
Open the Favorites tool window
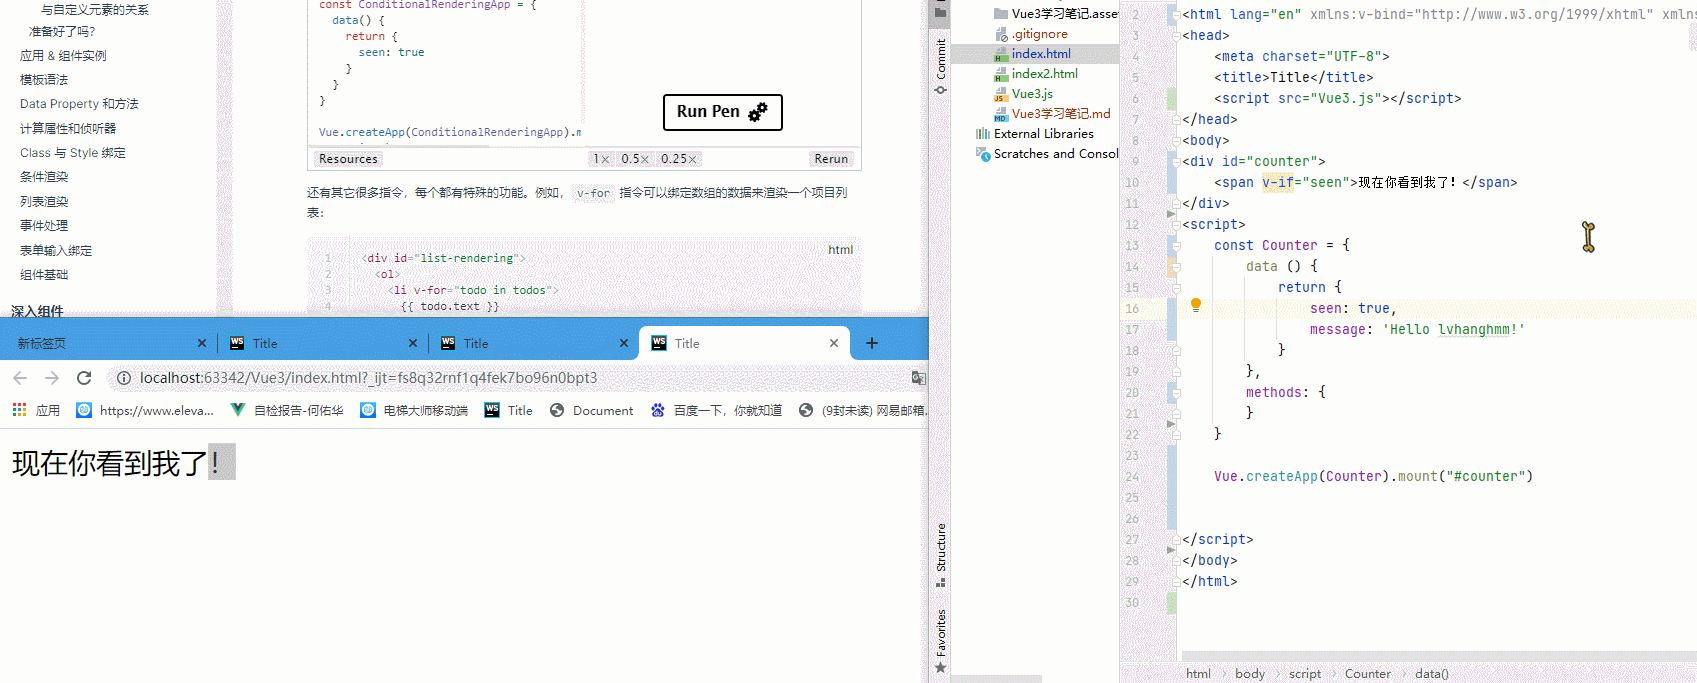point(940,641)
